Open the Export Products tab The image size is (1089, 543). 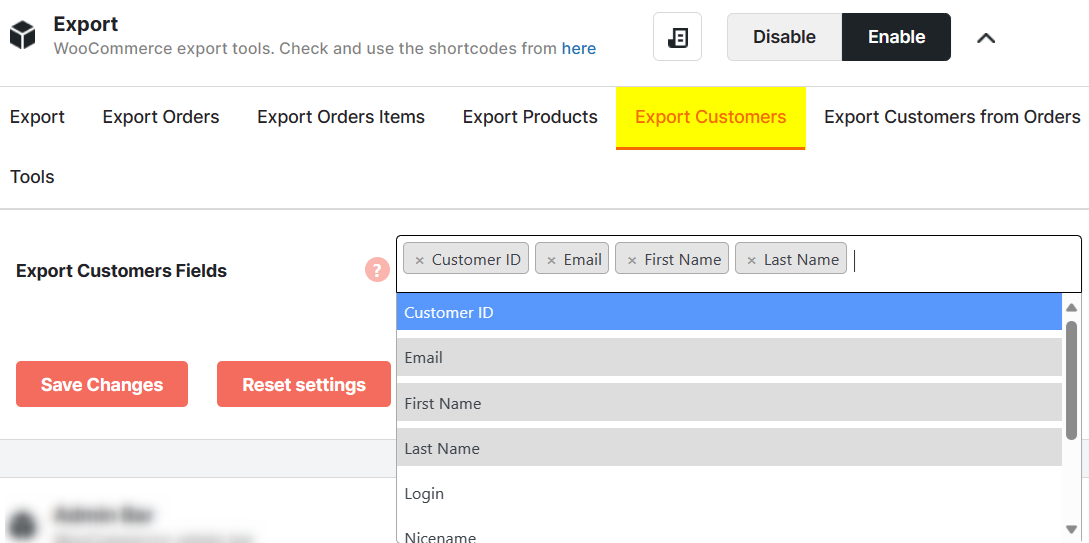point(530,117)
